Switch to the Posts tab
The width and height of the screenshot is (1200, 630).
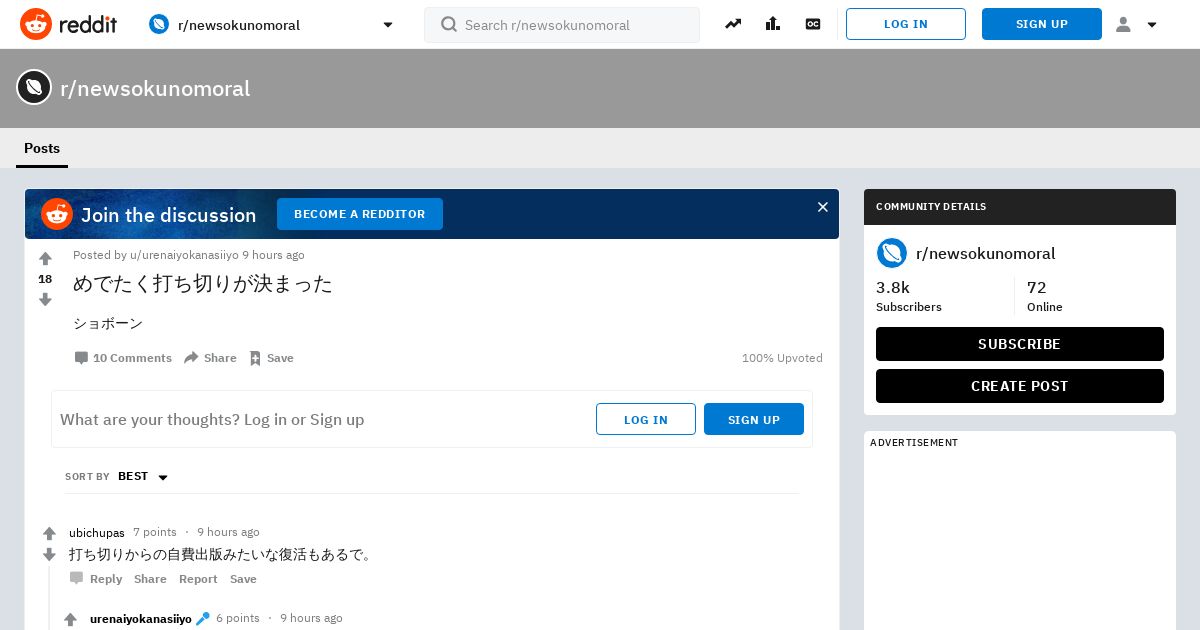[42, 148]
